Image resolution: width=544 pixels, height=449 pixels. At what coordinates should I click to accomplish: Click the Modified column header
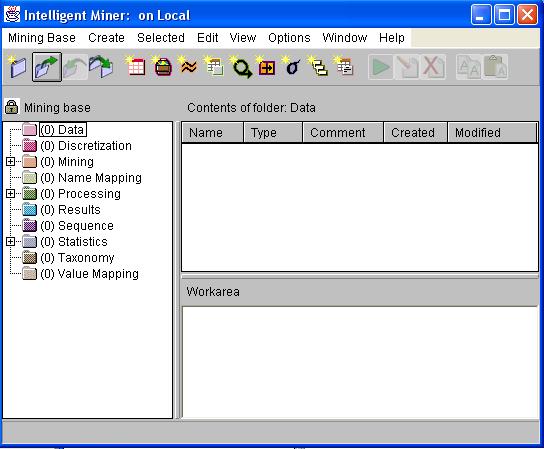tap(492, 133)
